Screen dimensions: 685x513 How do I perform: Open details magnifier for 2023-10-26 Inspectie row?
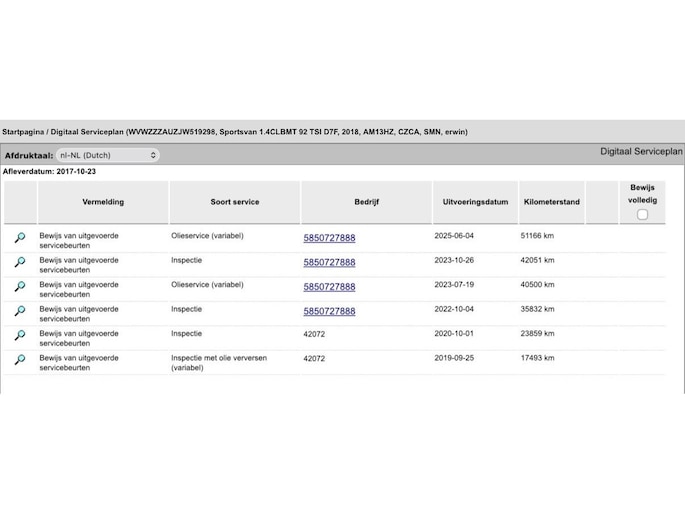(x=19, y=262)
